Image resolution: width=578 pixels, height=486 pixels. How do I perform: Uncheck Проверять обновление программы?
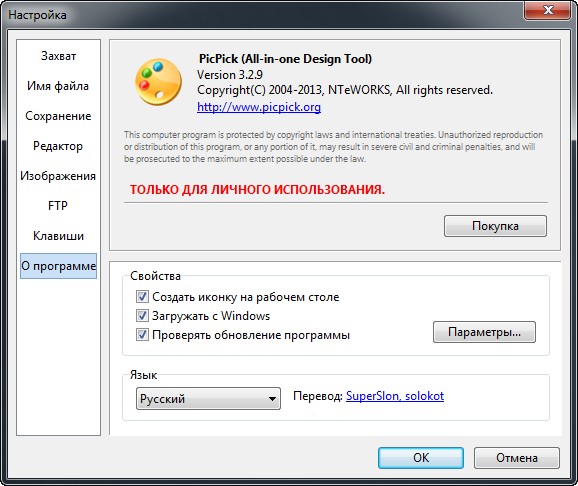click(142, 335)
